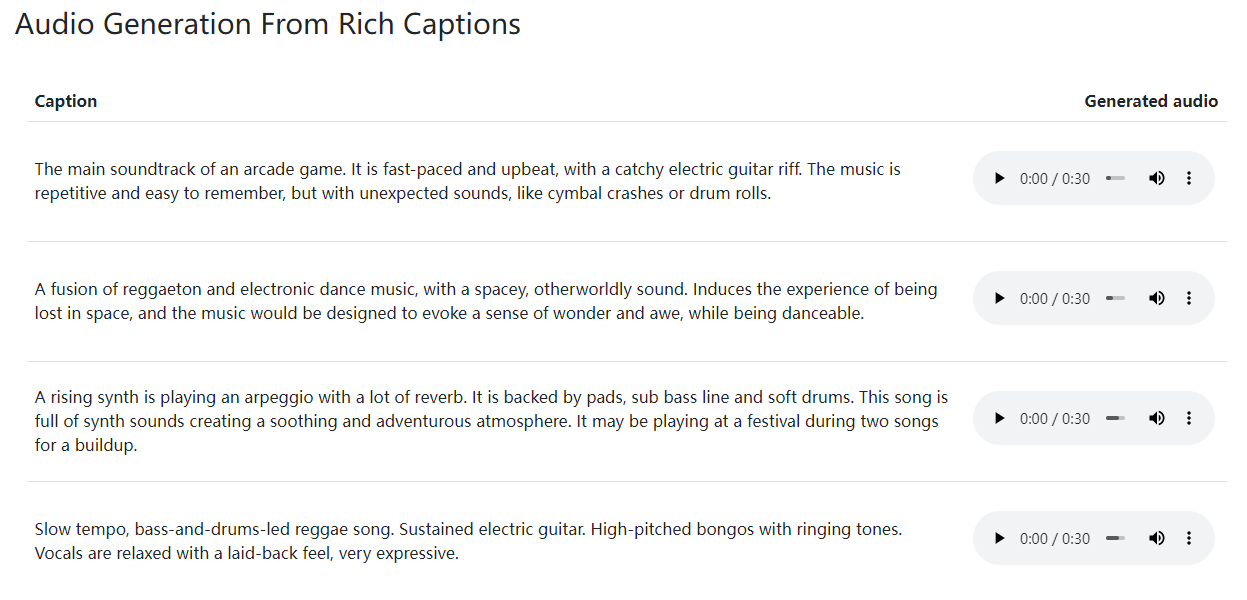Click the Audio Generation From Rich Captions heading

pyautogui.click(x=268, y=24)
